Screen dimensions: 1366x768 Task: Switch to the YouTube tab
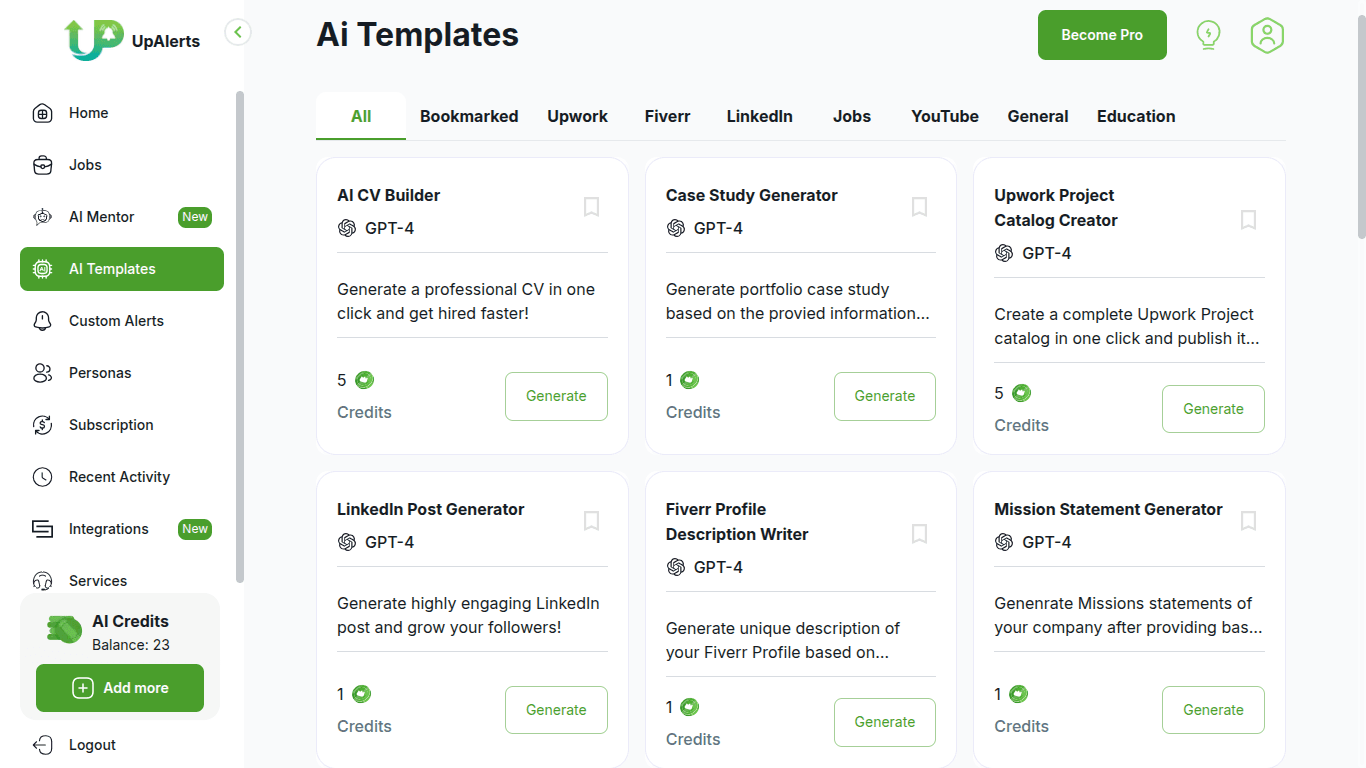945,116
